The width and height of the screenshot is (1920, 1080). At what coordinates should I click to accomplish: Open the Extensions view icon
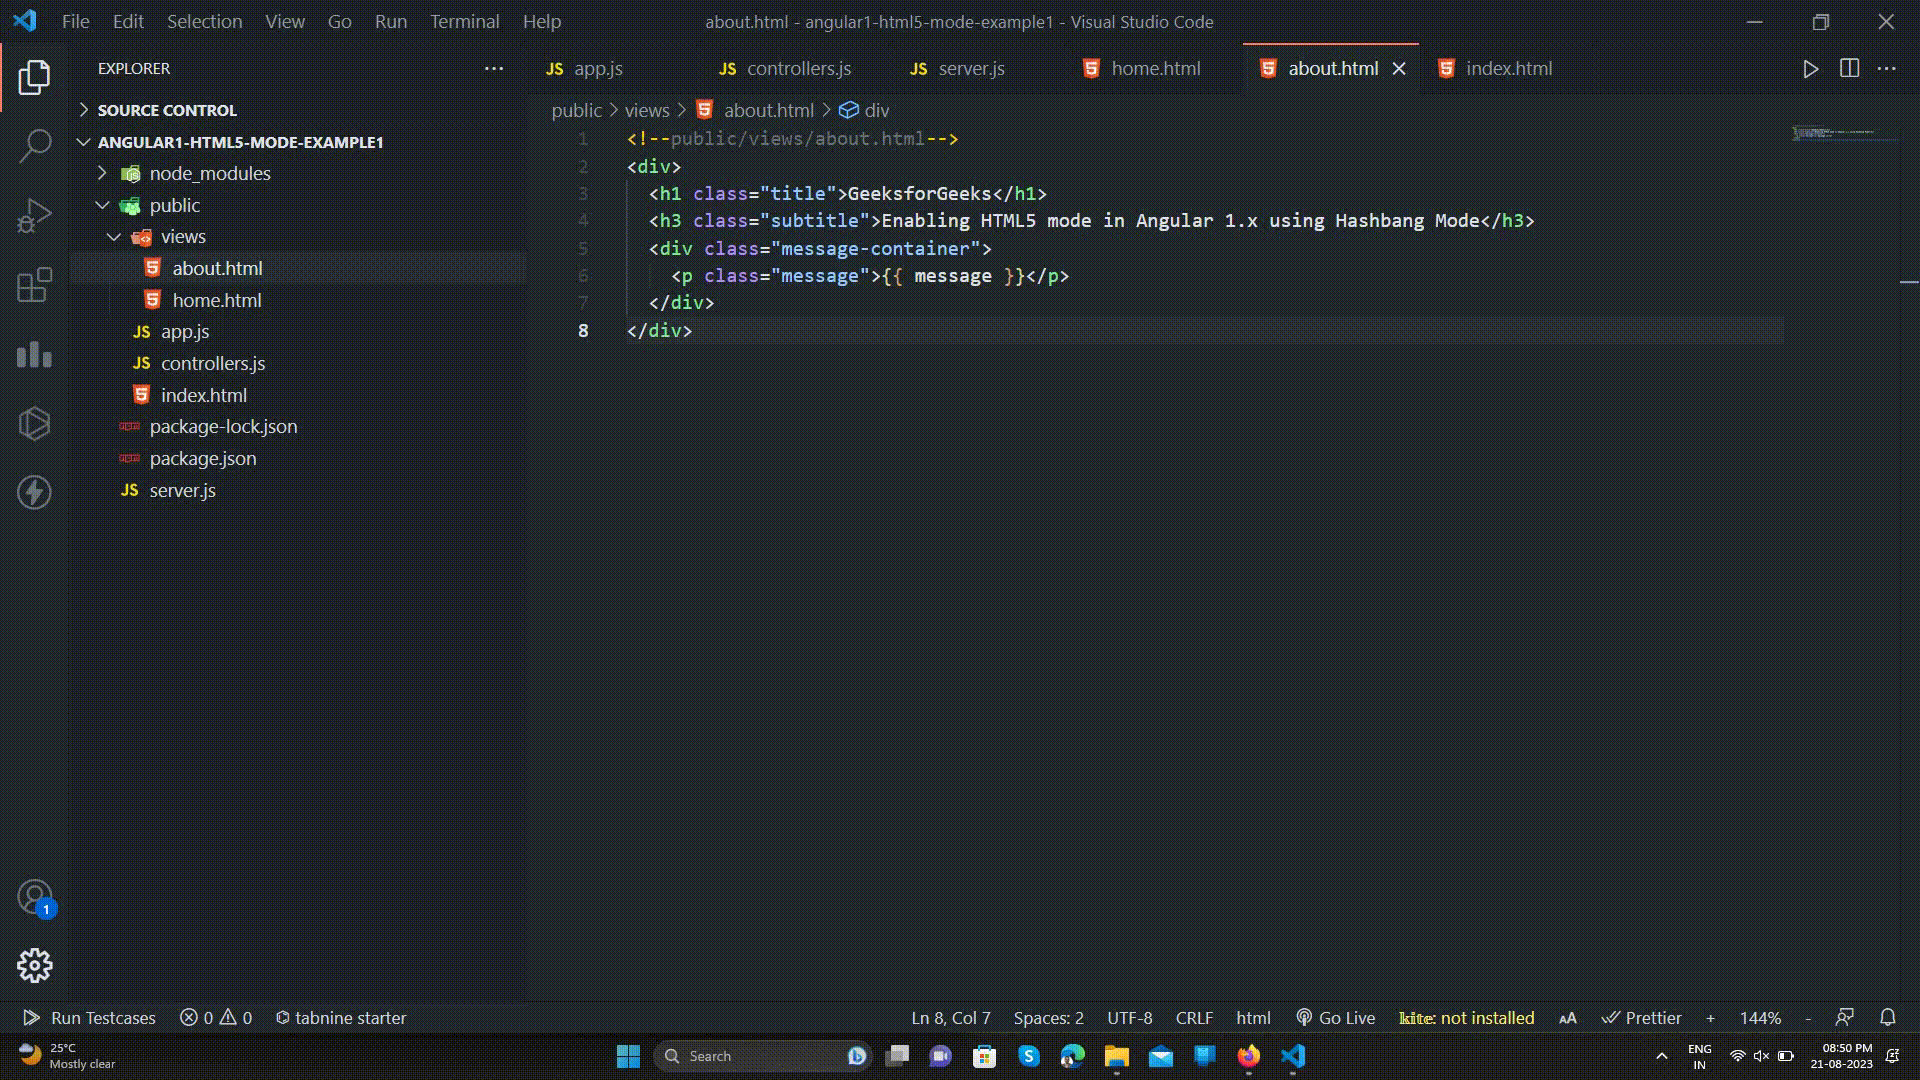35,285
